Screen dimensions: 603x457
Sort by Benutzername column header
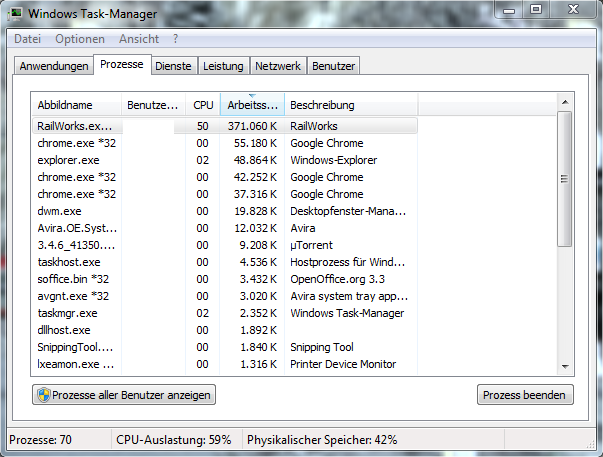tap(153, 105)
